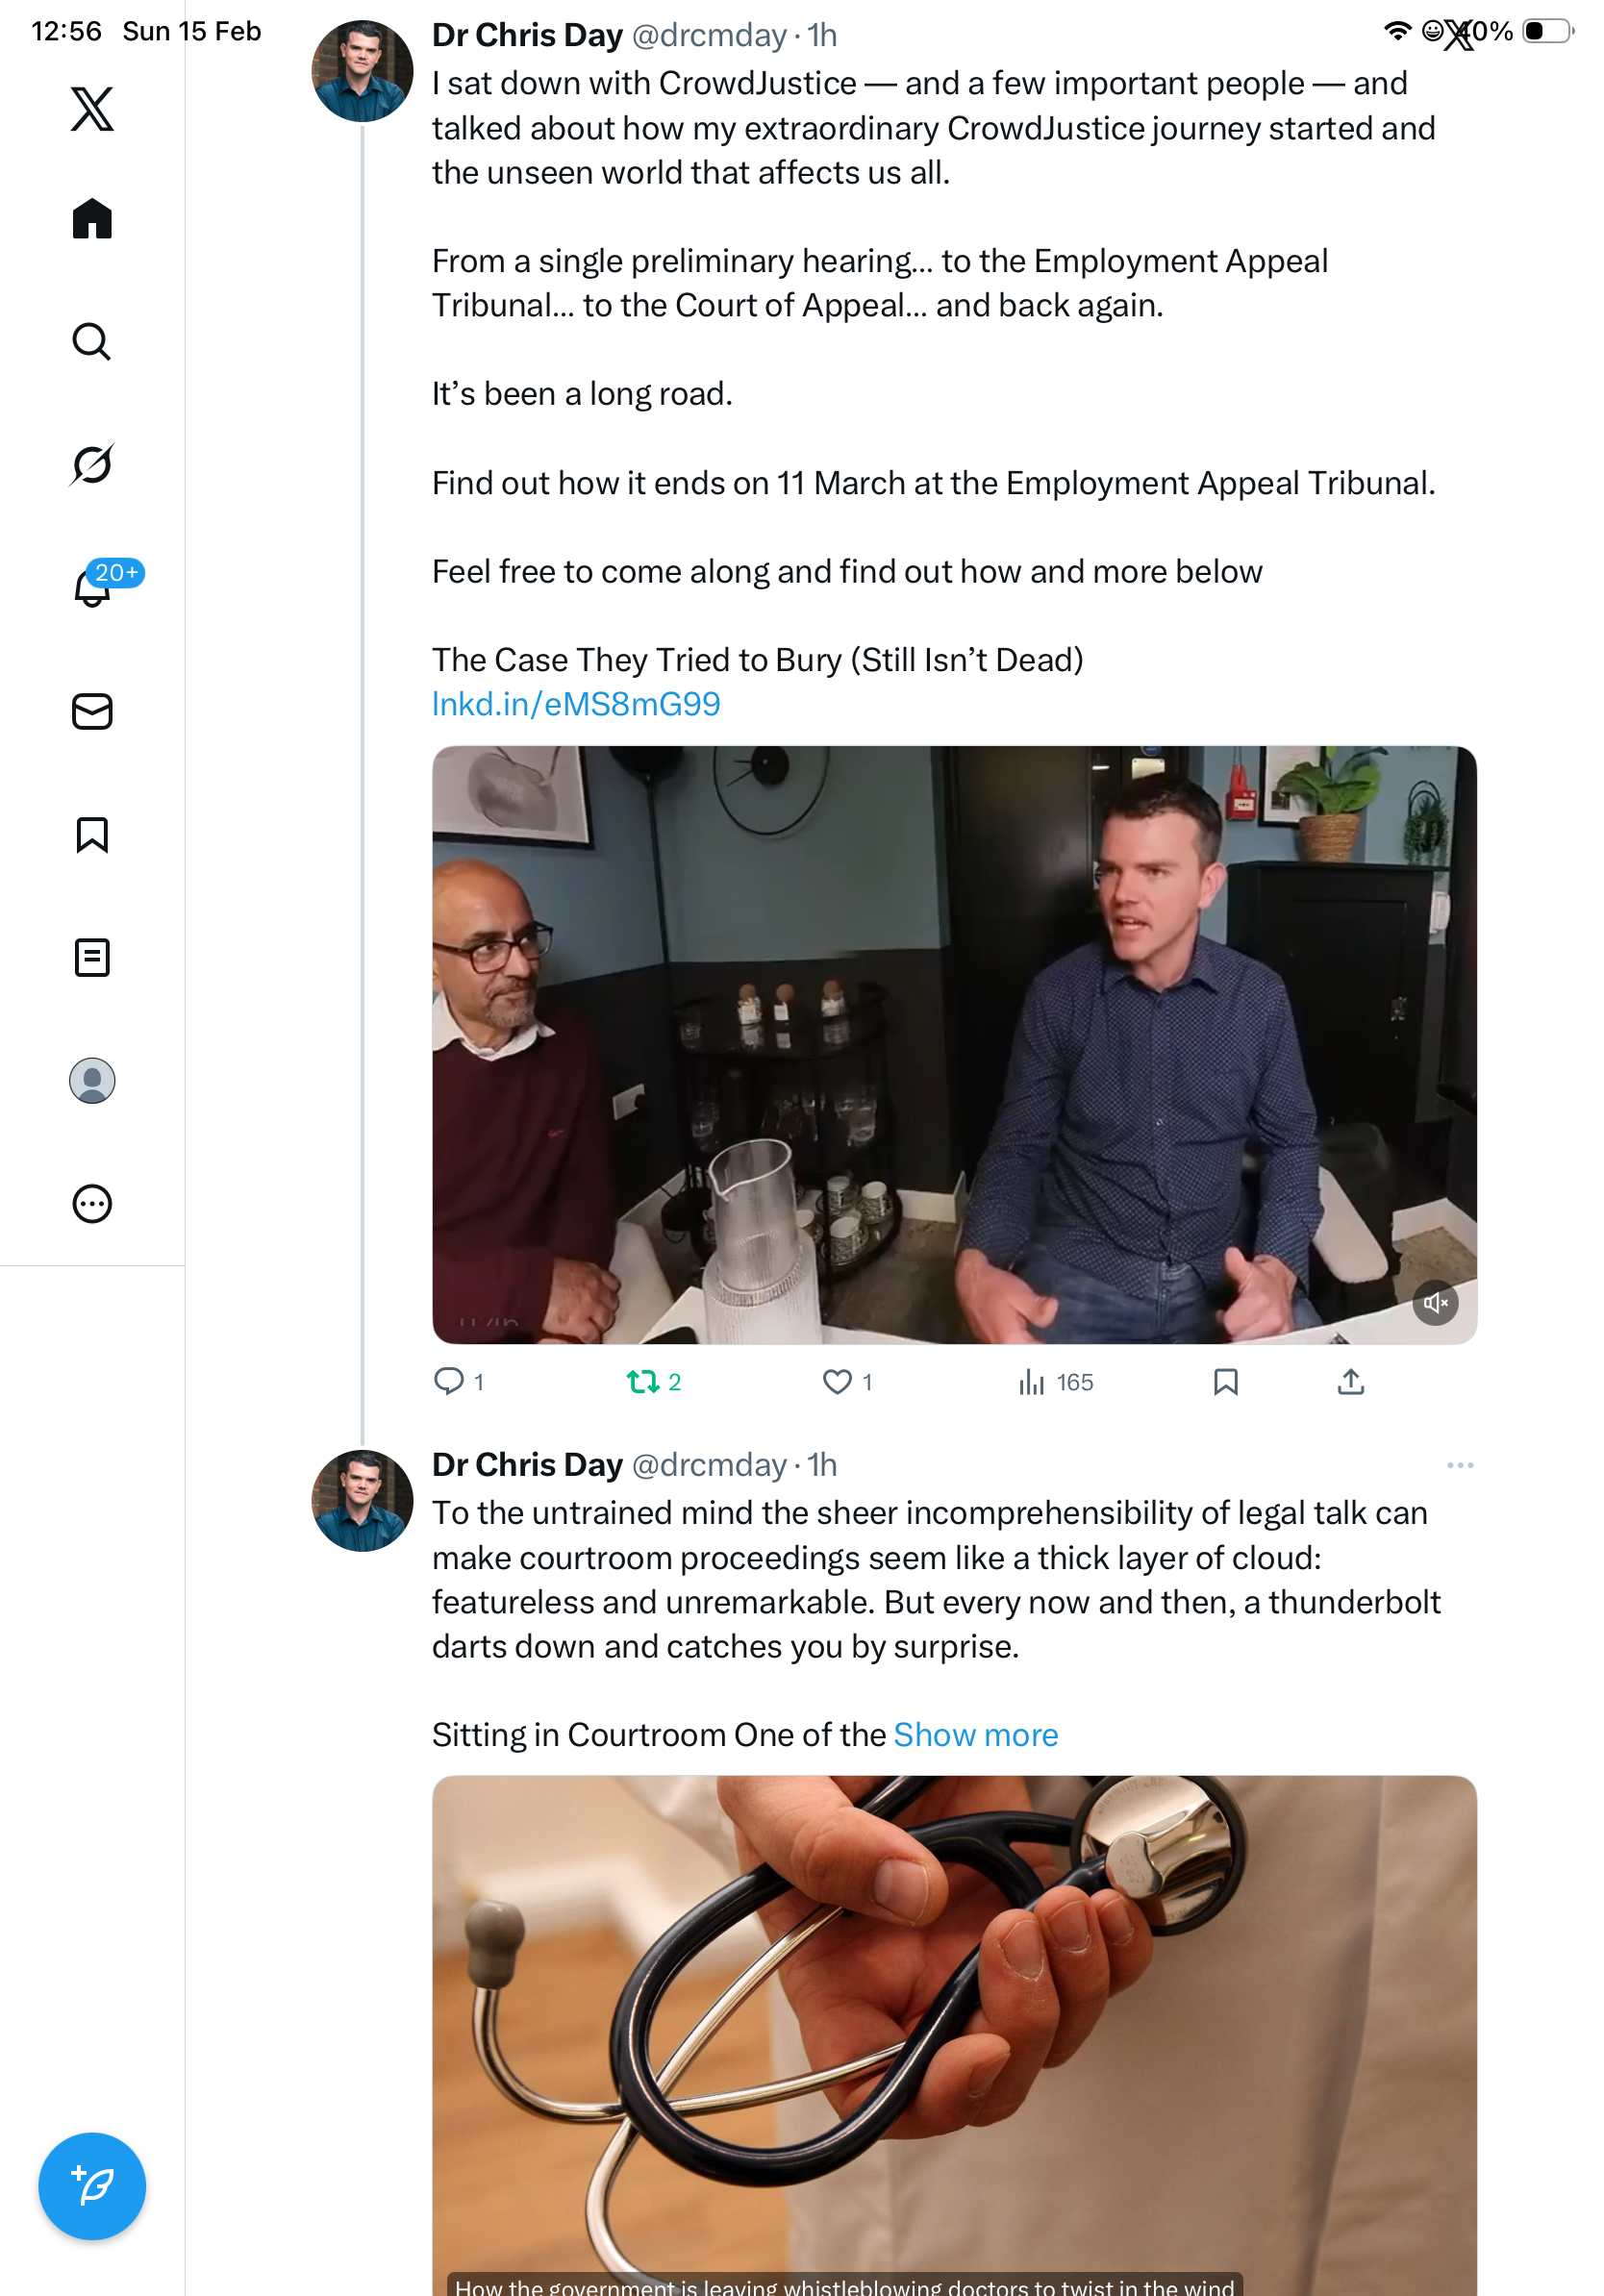Undo repost on the CrowdJustice tweet

click(x=643, y=1382)
